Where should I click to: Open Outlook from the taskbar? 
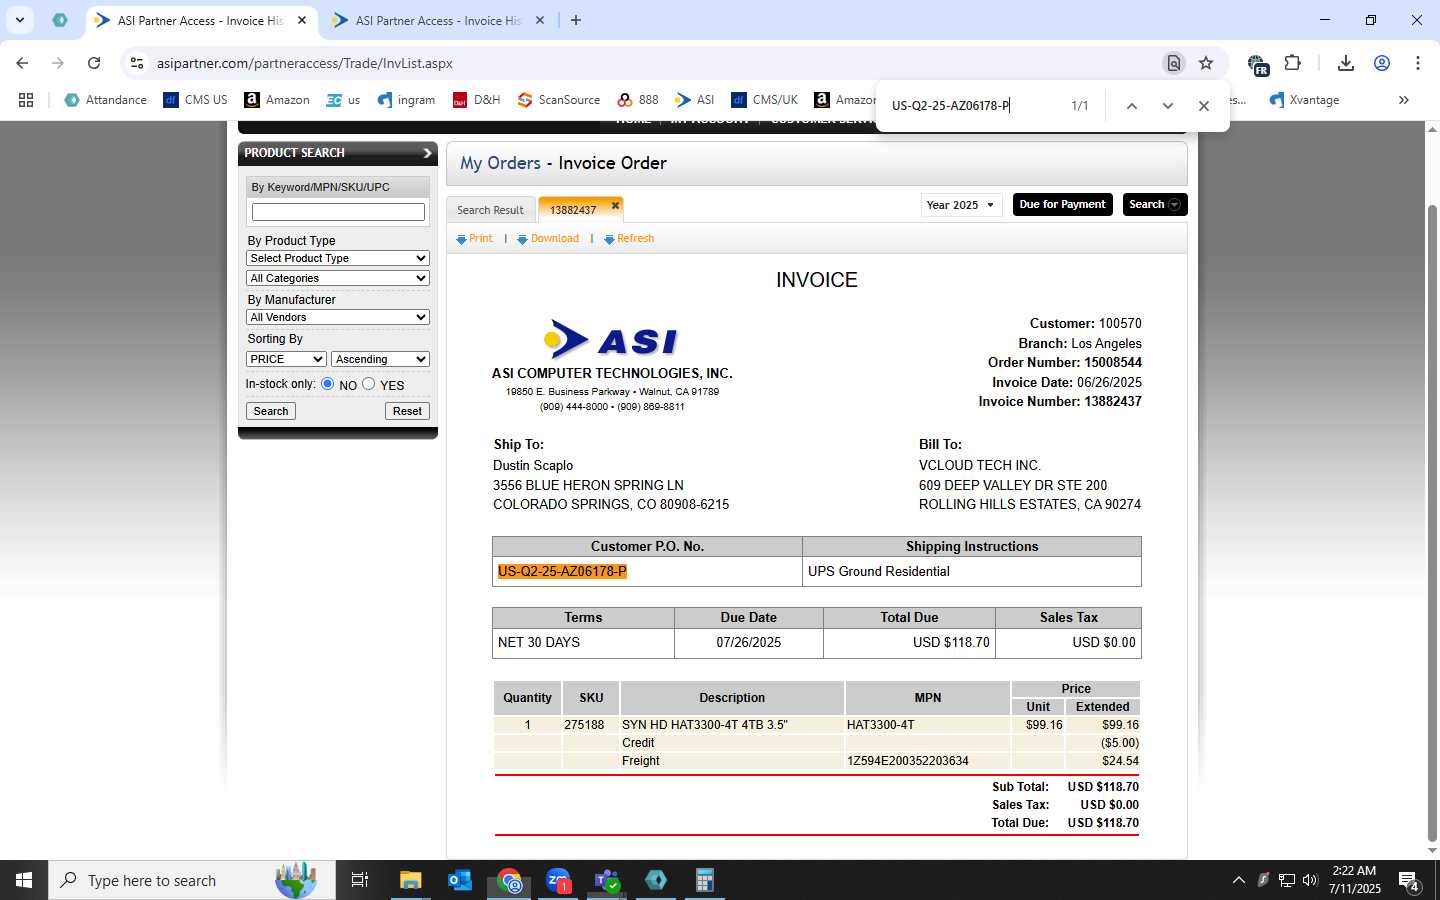tap(460, 880)
